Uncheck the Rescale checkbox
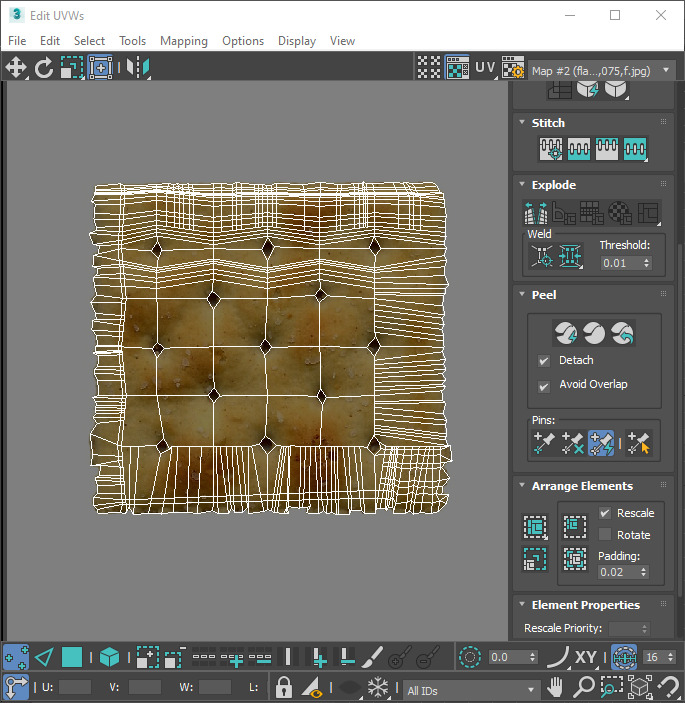 click(605, 513)
